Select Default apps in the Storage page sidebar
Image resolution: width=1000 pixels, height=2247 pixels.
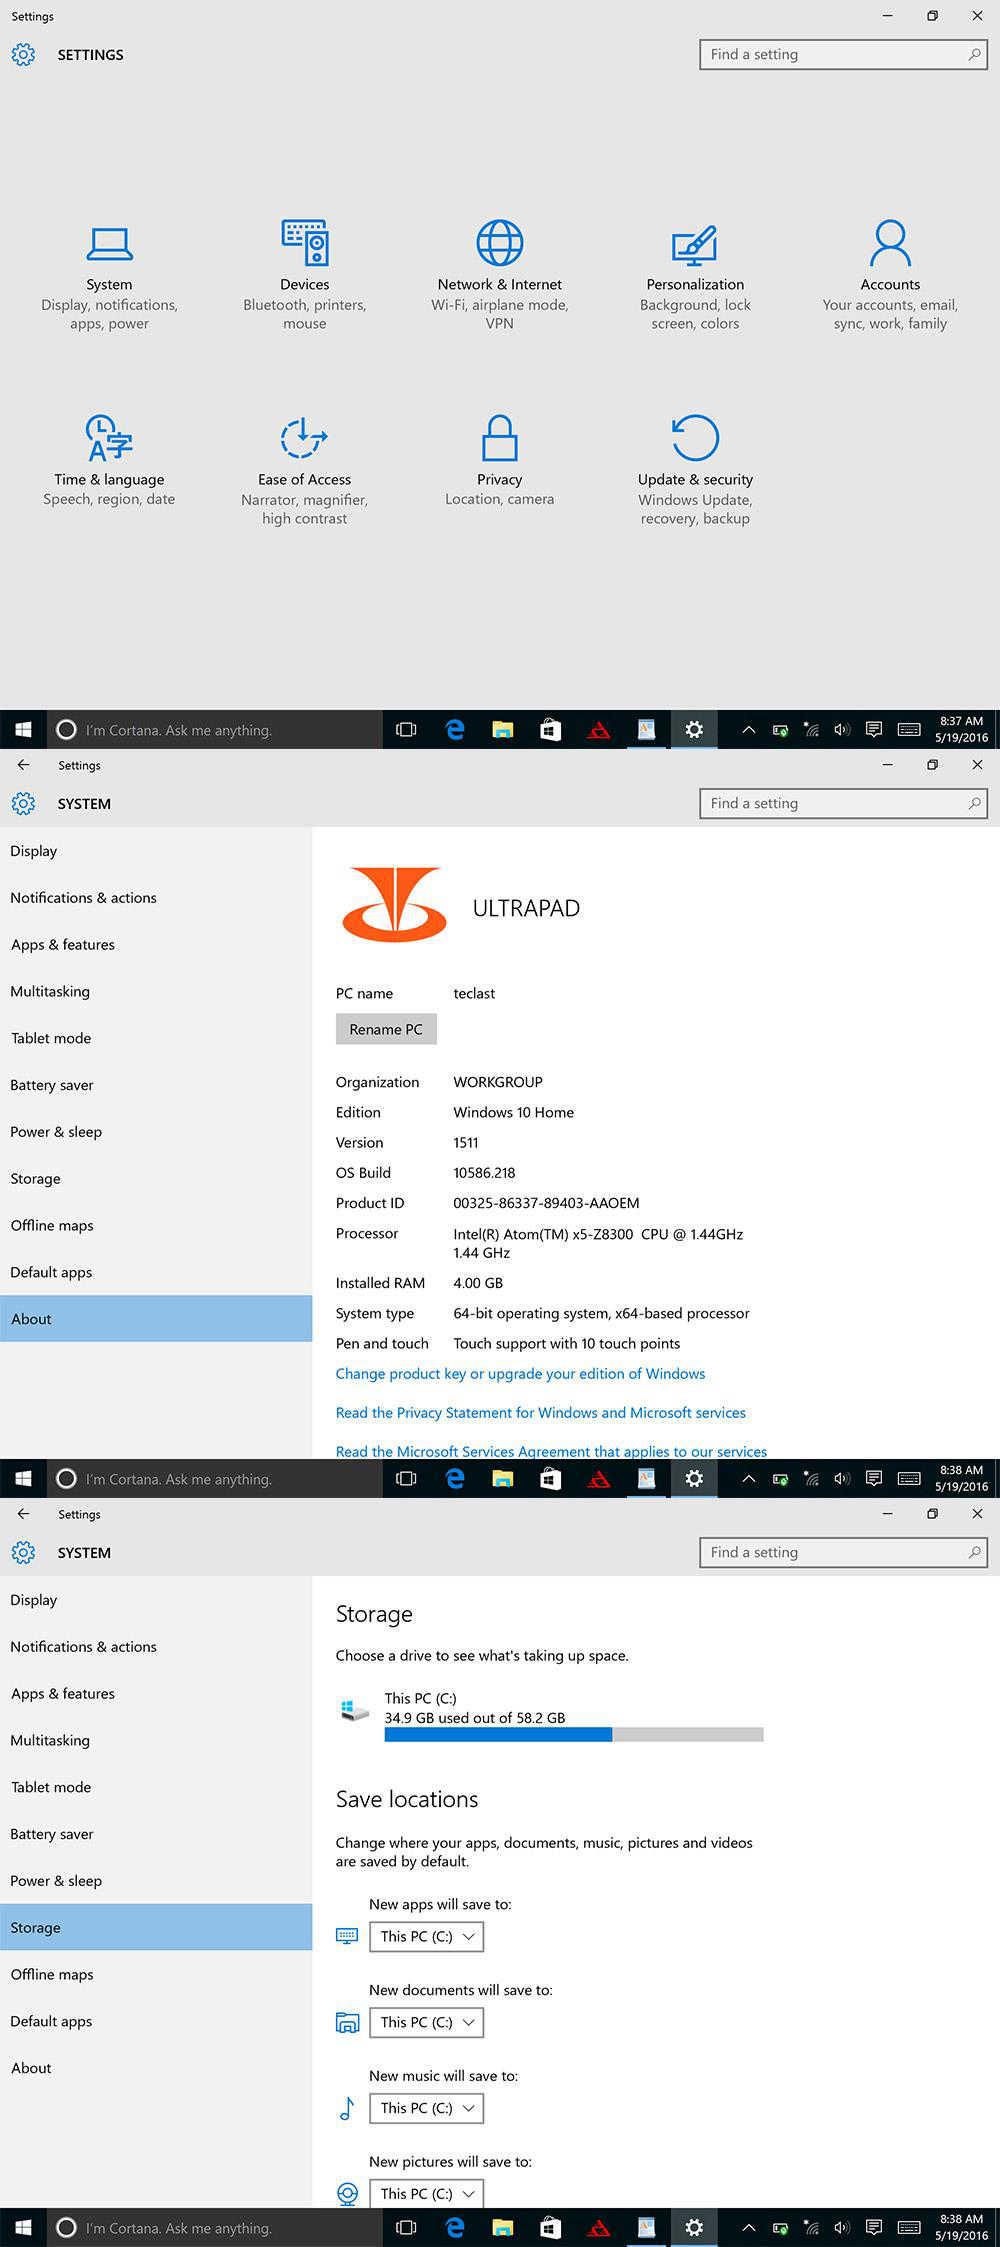[x=156, y=2021]
